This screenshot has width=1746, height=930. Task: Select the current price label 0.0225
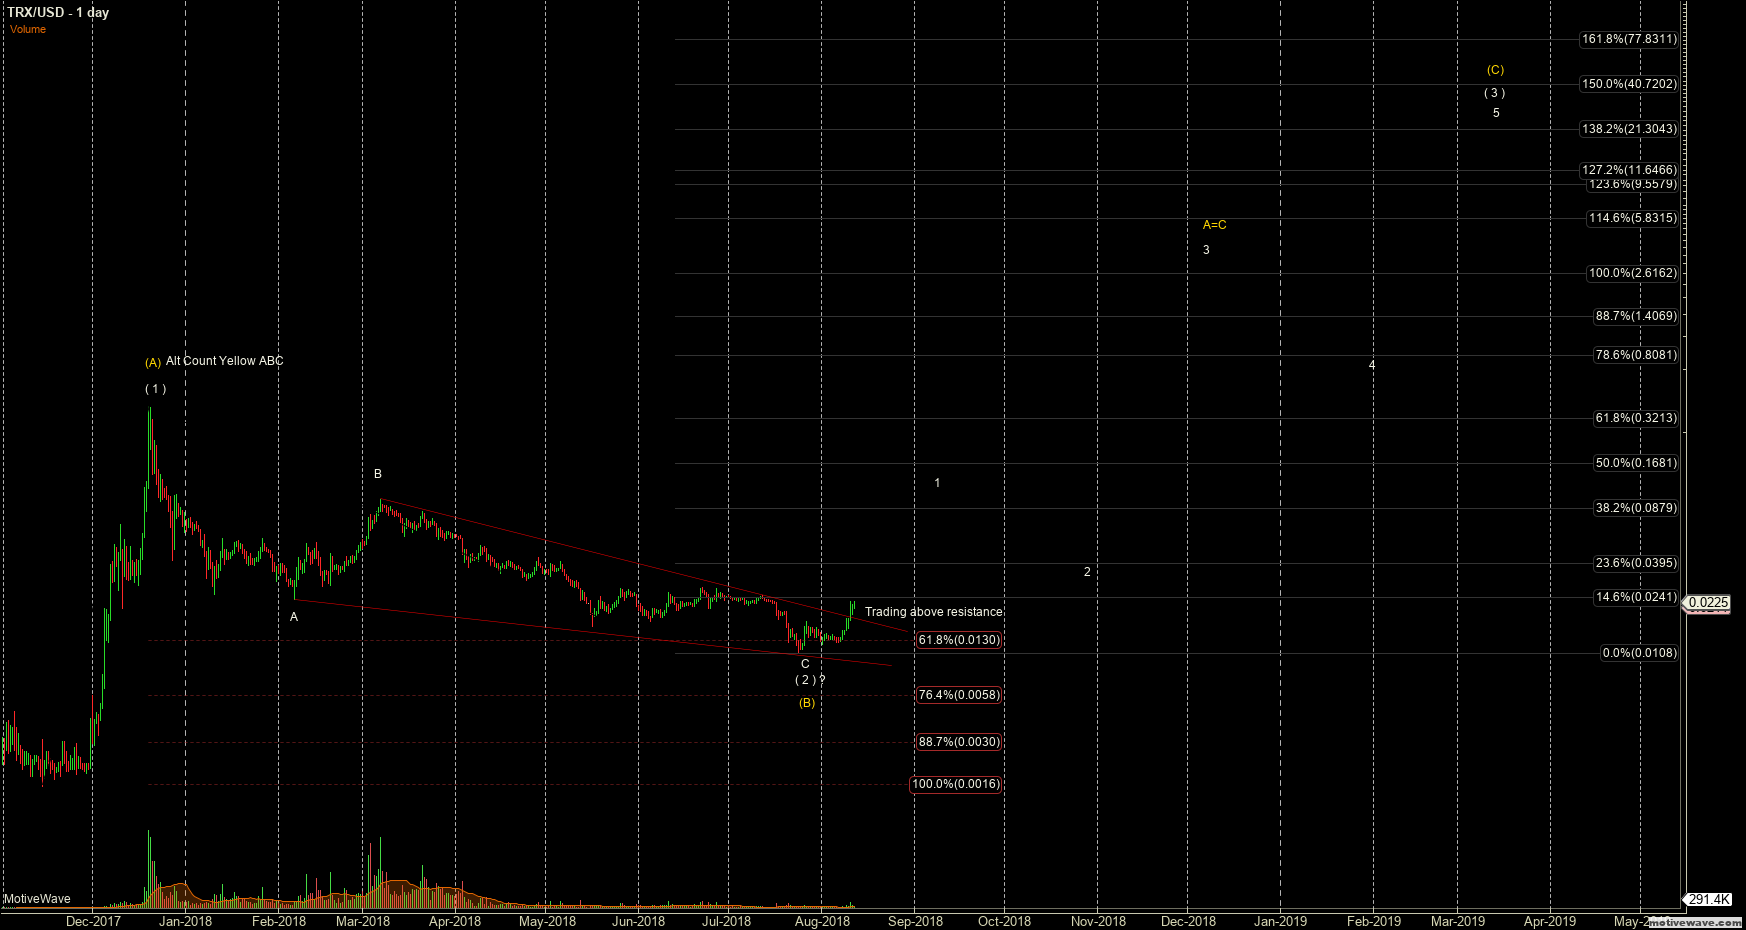[x=1709, y=603]
